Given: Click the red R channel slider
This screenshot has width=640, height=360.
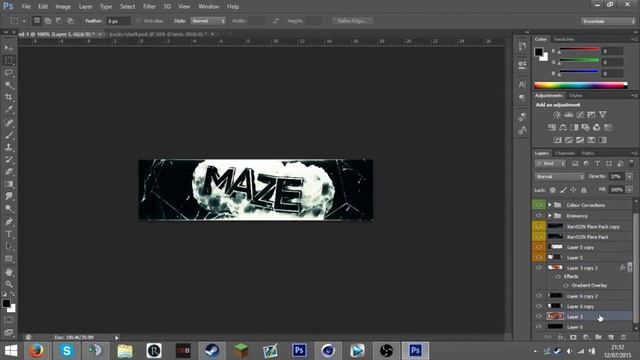Looking at the screenshot, I should 579,50.
